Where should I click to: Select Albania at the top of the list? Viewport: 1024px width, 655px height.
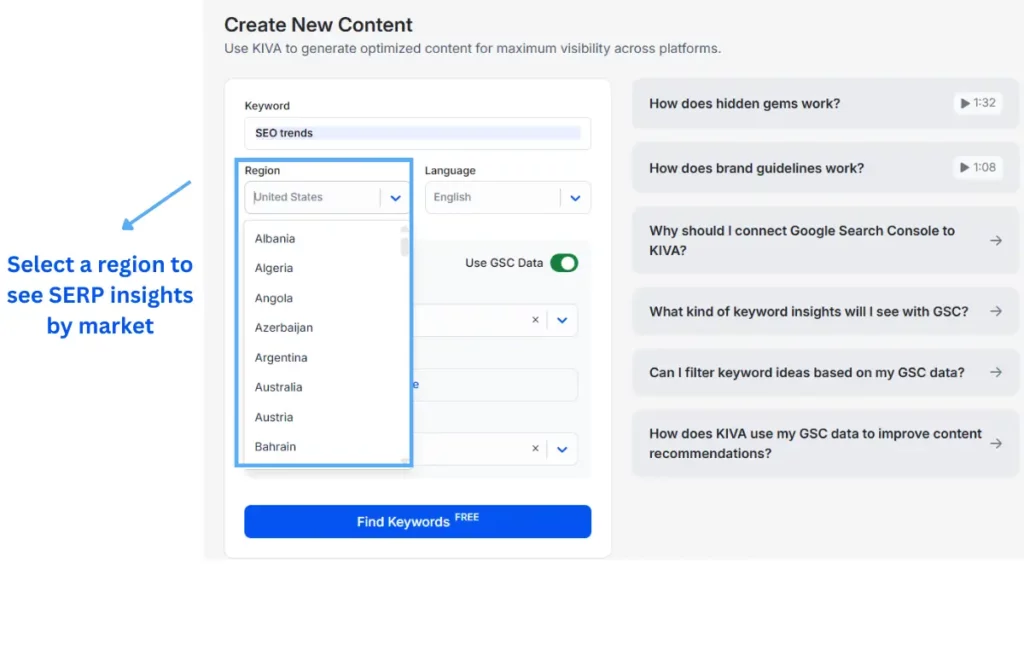[274, 238]
